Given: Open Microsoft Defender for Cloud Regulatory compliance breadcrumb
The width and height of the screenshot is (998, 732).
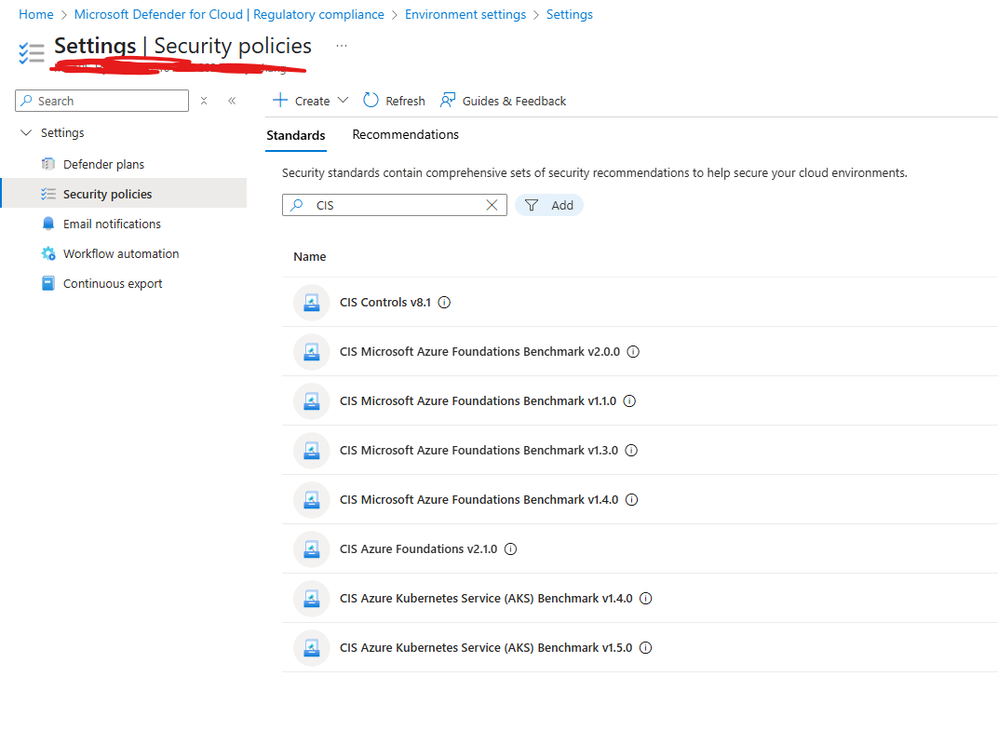Looking at the screenshot, I should 229,14.
